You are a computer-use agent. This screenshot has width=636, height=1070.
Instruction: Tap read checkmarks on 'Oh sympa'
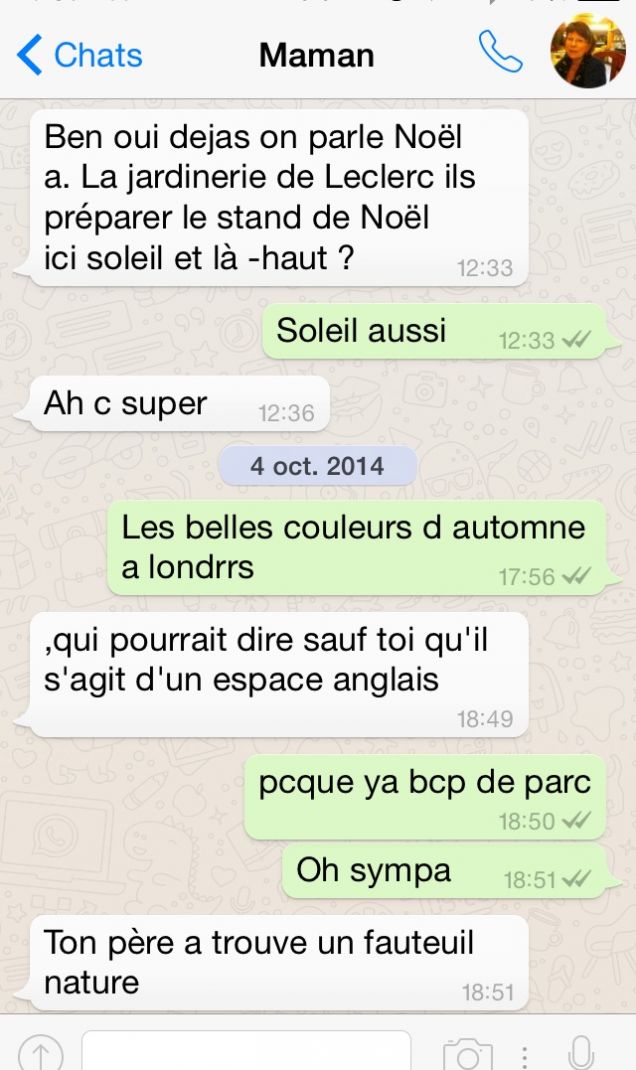click(x=577, y=879)
